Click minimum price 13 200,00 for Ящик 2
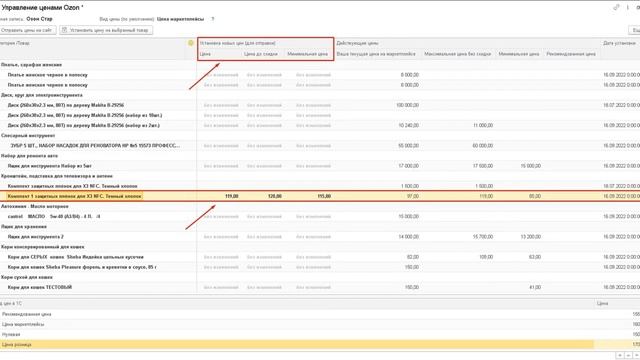640x360 pixels. (531, 237)
